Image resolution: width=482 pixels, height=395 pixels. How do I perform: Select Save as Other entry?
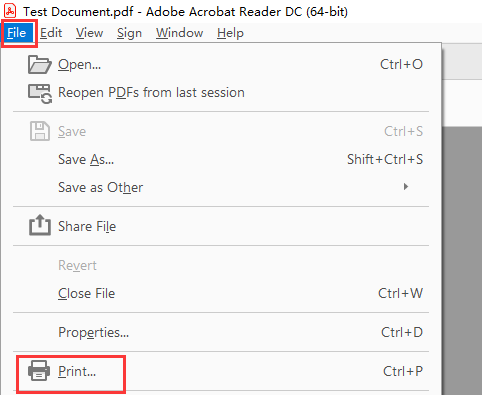(x=221, y=187)
